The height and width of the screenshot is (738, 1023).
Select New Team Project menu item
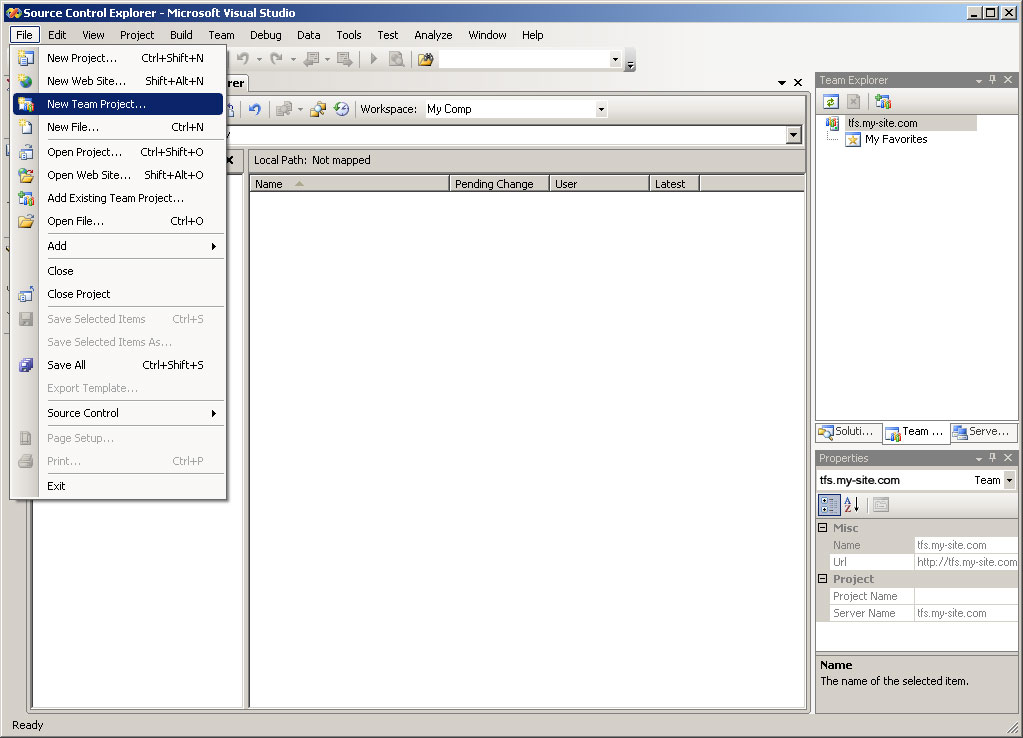coord(118,104)
